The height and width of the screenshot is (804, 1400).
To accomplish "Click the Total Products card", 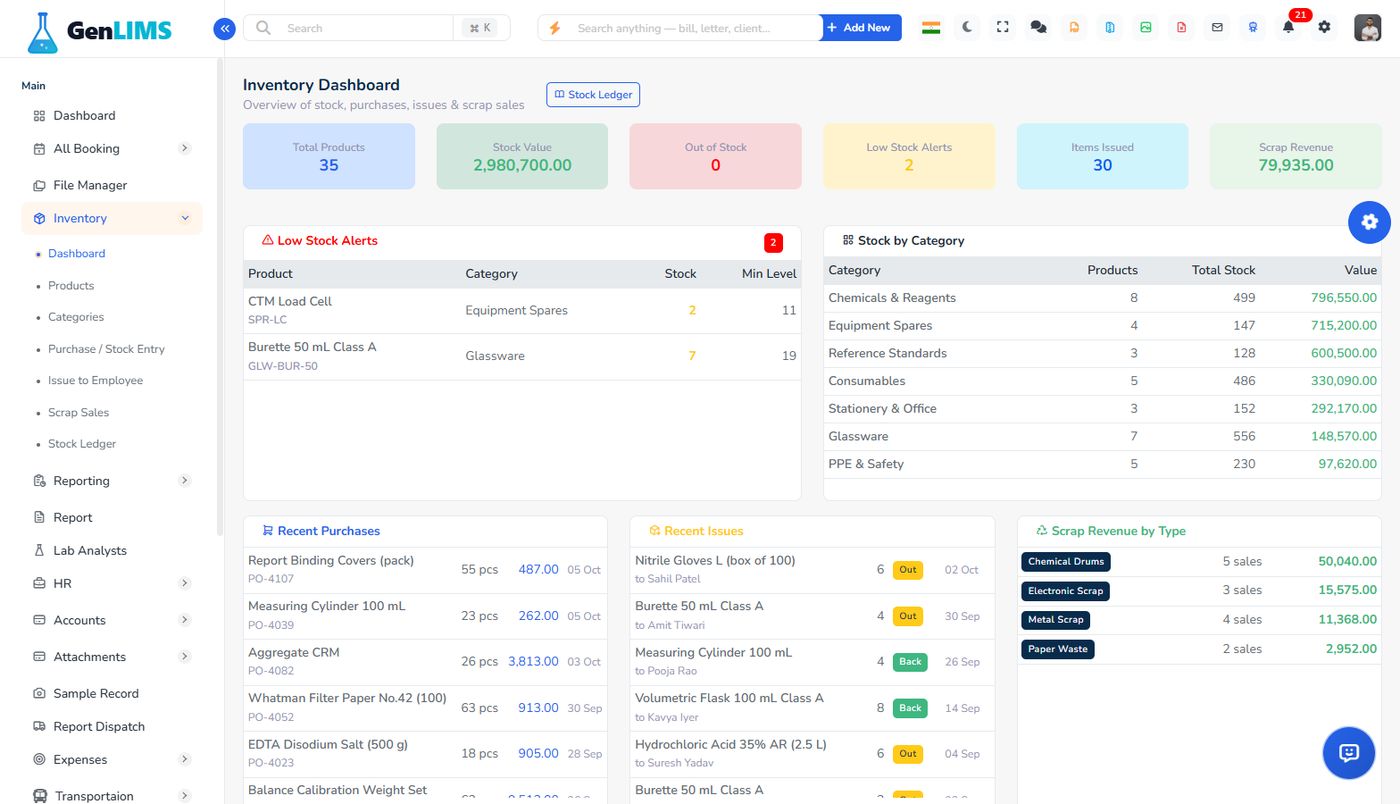I will click(329, 156).
